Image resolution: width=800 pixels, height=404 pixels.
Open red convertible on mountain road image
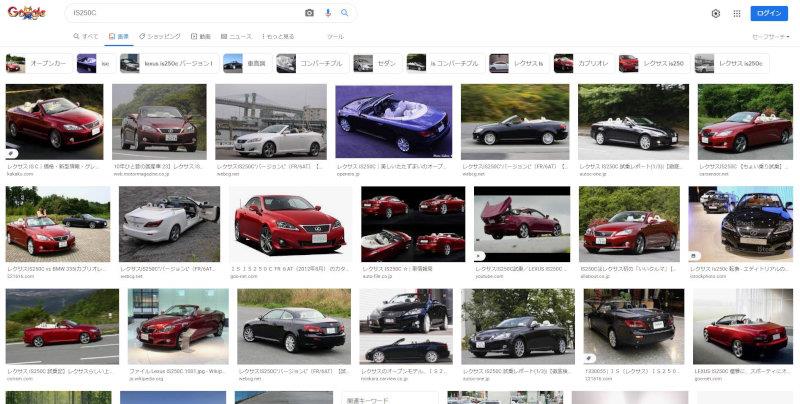[62, 326]
